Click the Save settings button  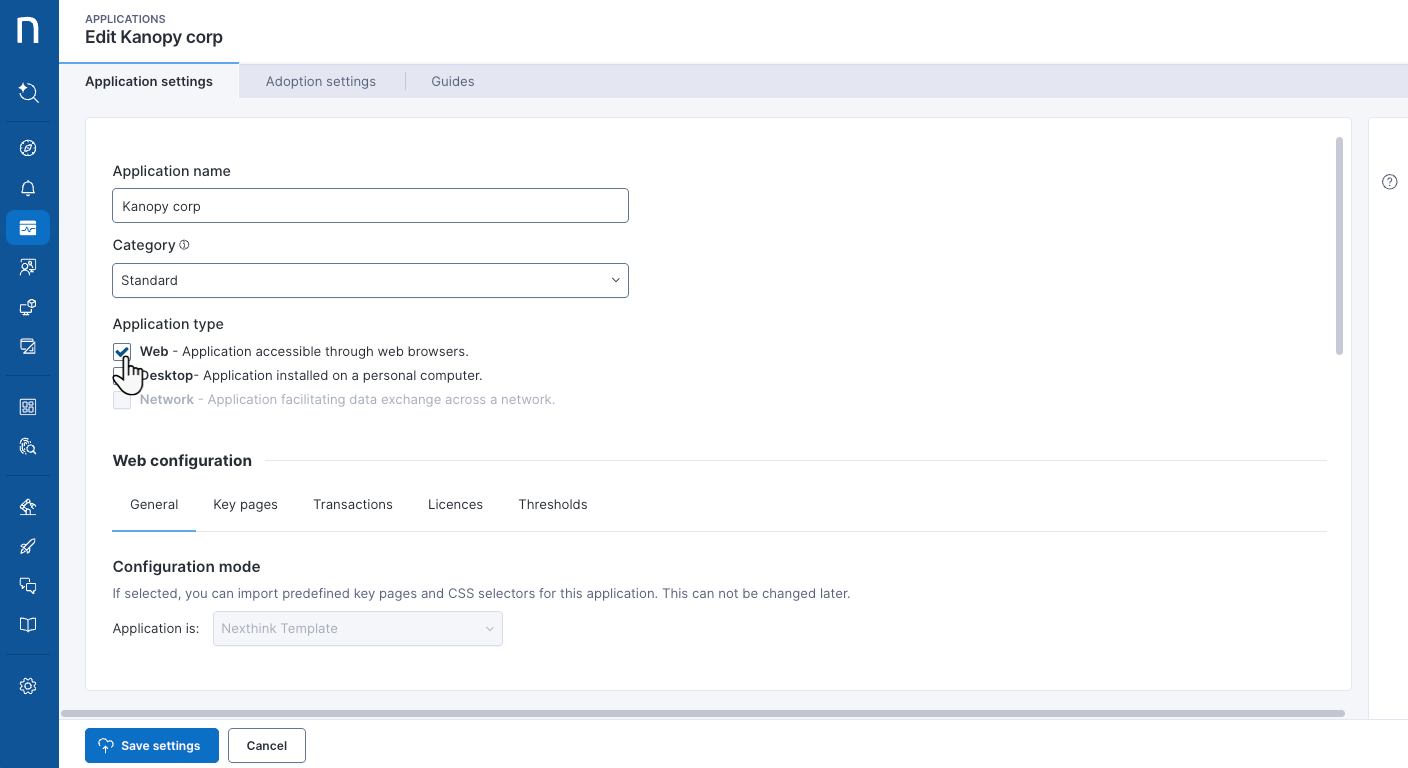[x=151, y=746]
